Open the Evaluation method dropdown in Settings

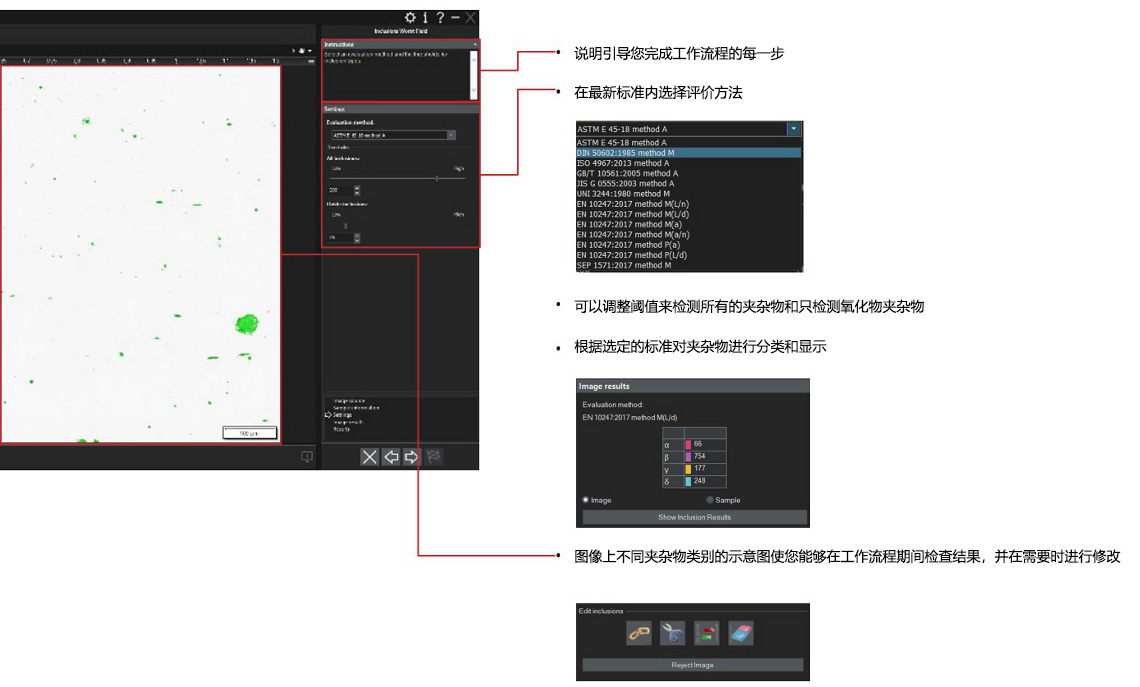pos(451,134)
